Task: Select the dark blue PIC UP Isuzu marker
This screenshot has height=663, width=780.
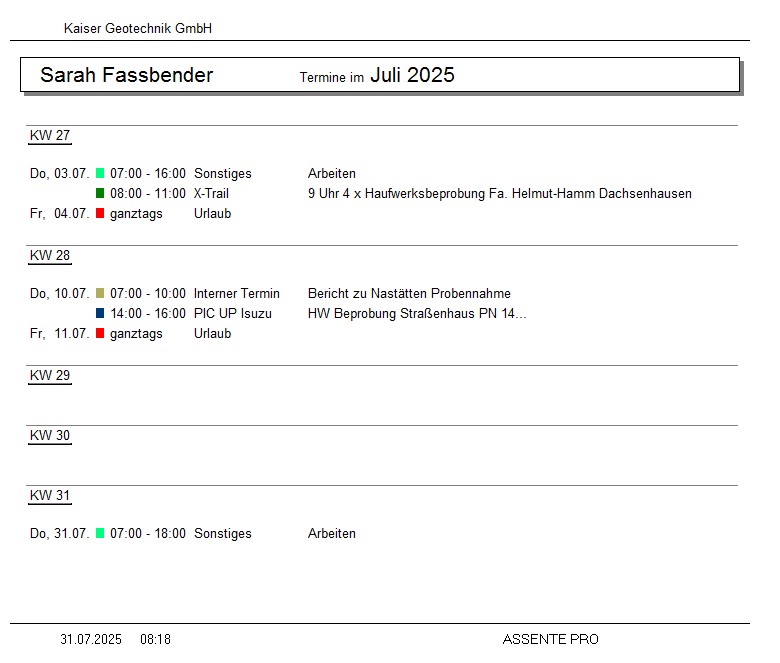Action: (x=100, y=314)
